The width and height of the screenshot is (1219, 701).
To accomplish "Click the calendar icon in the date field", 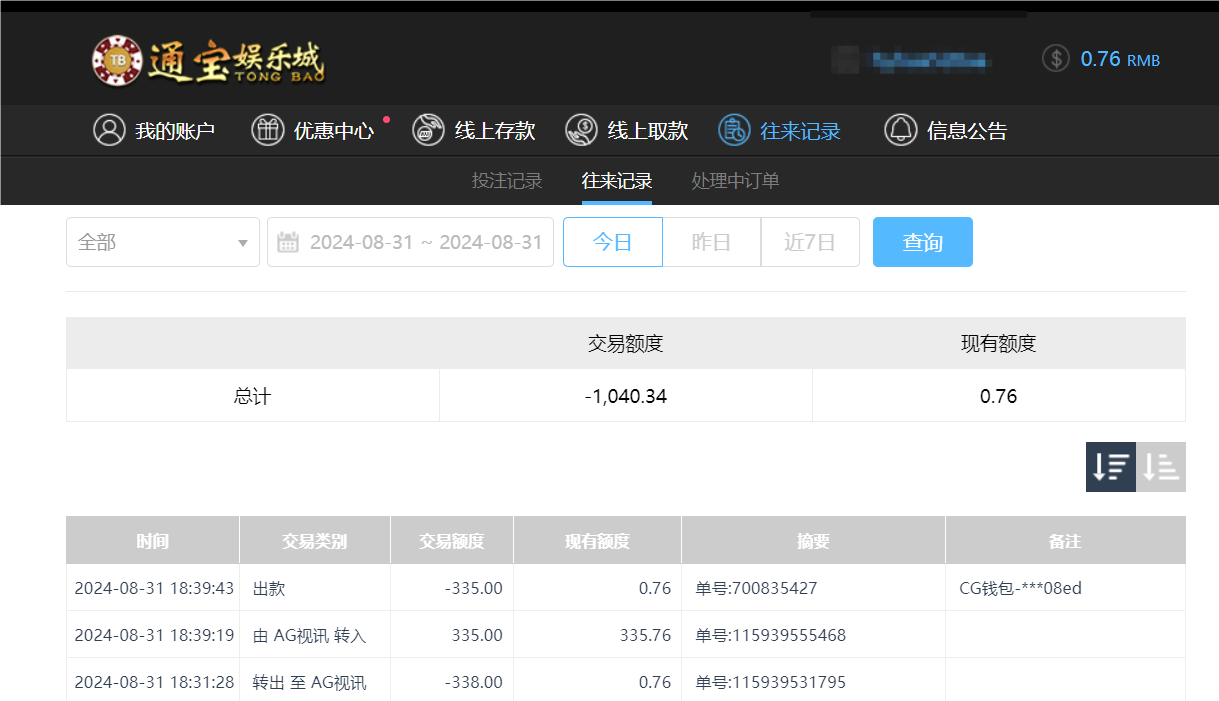I will pos(288,241).
